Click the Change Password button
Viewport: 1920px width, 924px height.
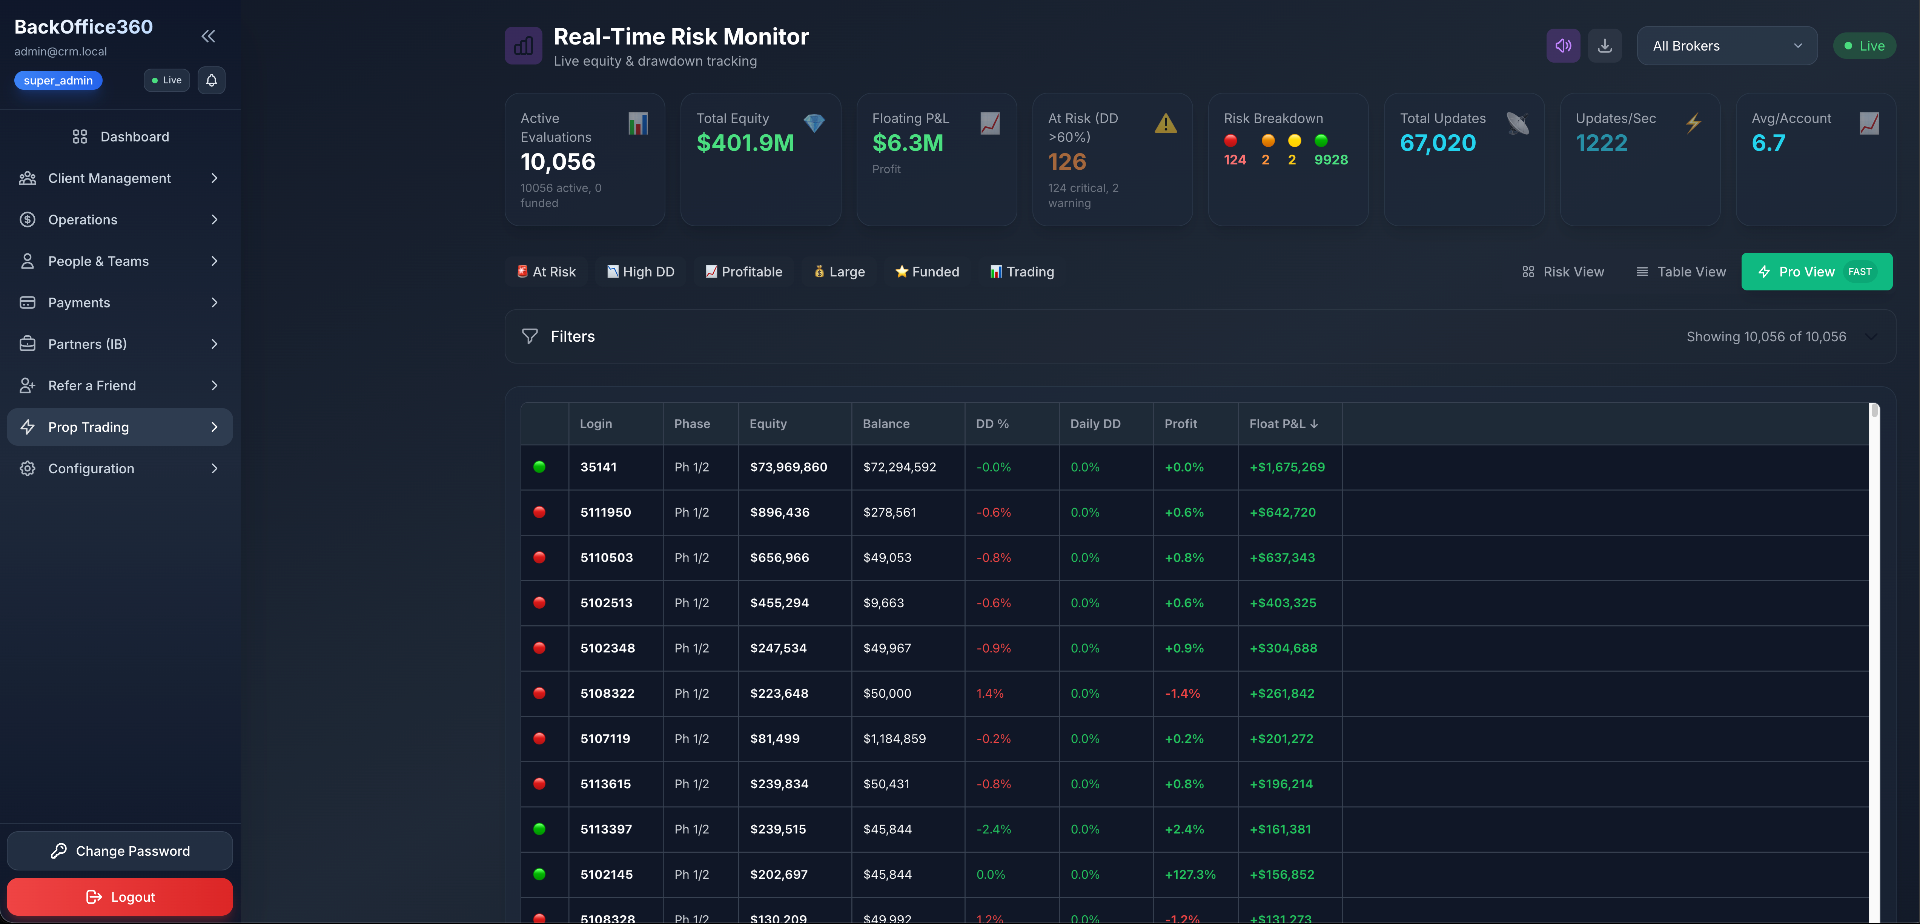point(120,851)
